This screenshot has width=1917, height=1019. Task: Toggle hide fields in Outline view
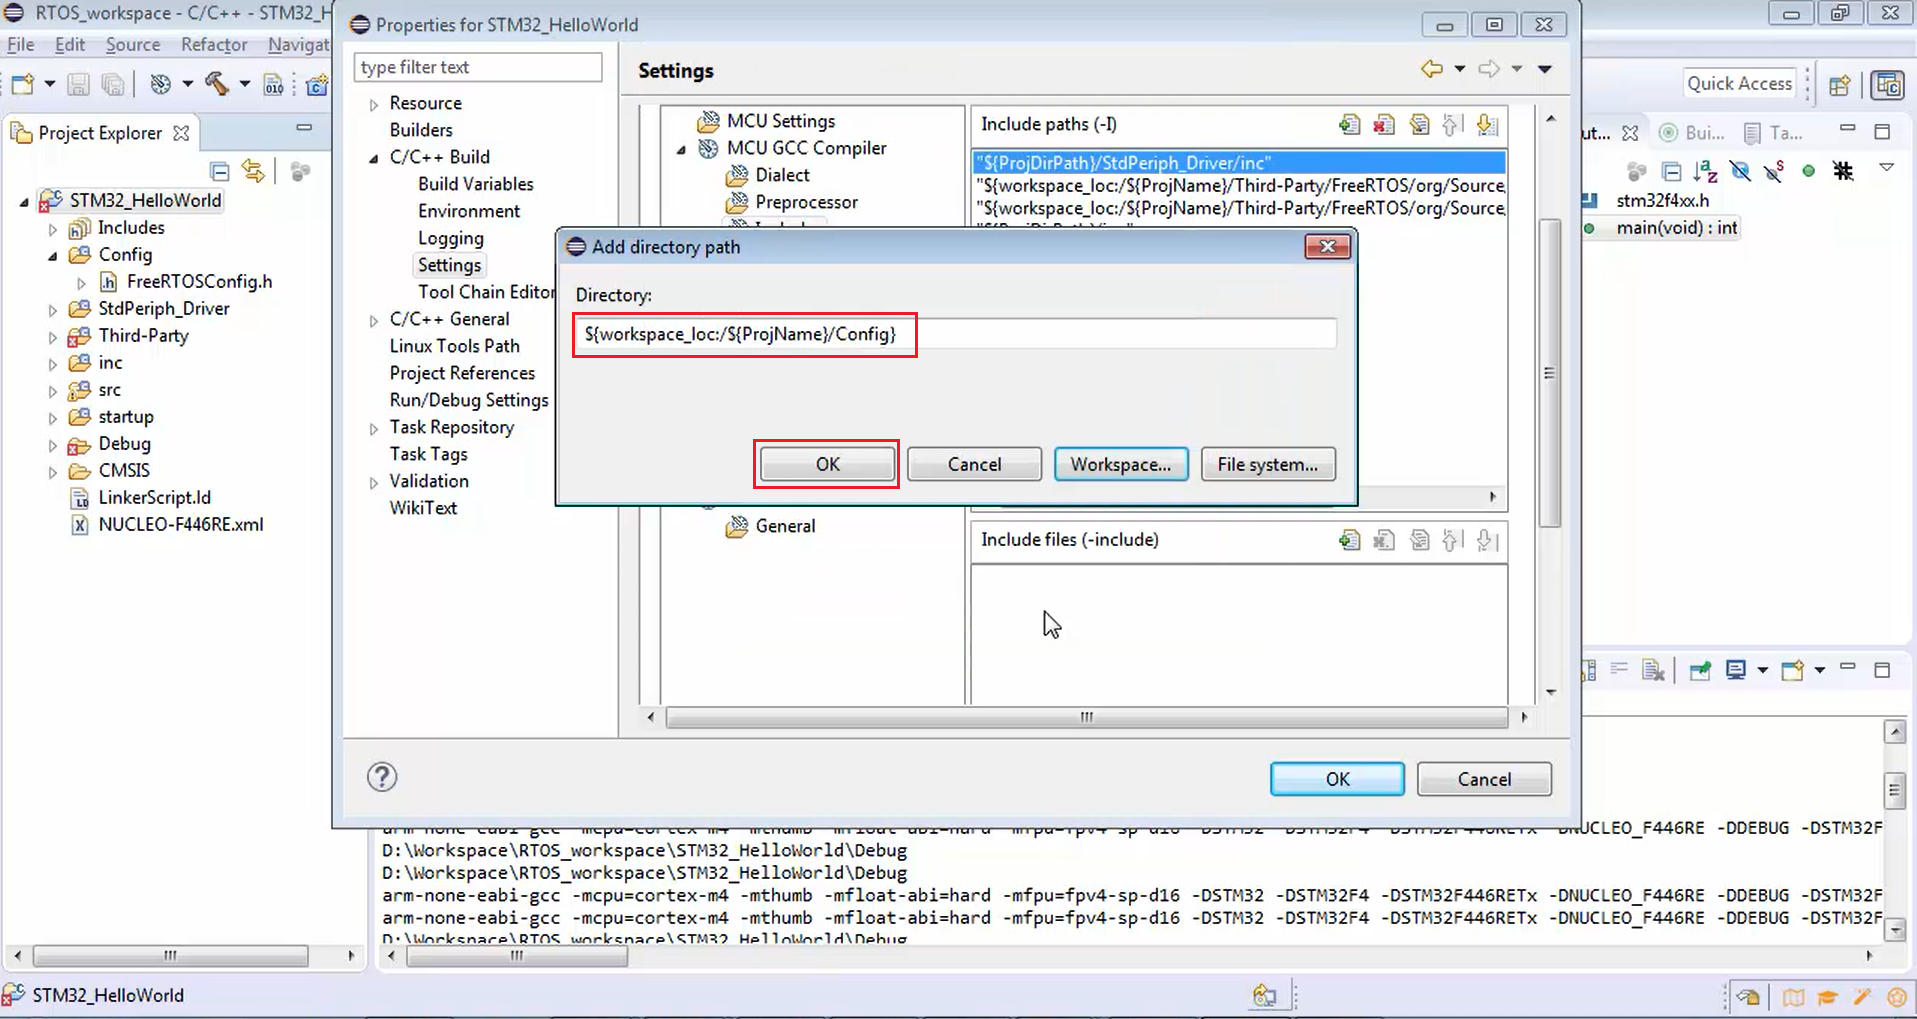pos(1740,171)
